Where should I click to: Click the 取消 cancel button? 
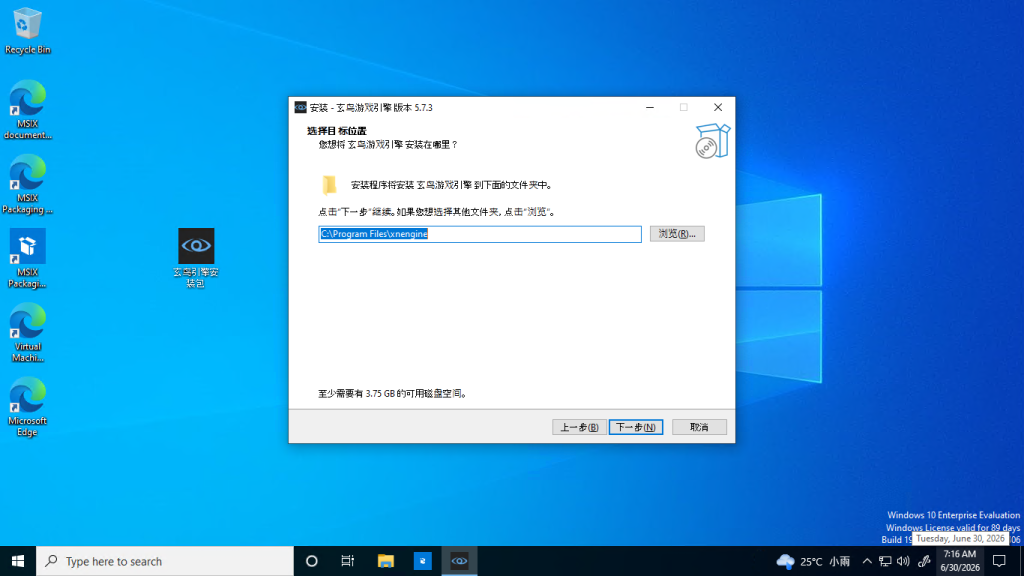[x=699, y=427]
